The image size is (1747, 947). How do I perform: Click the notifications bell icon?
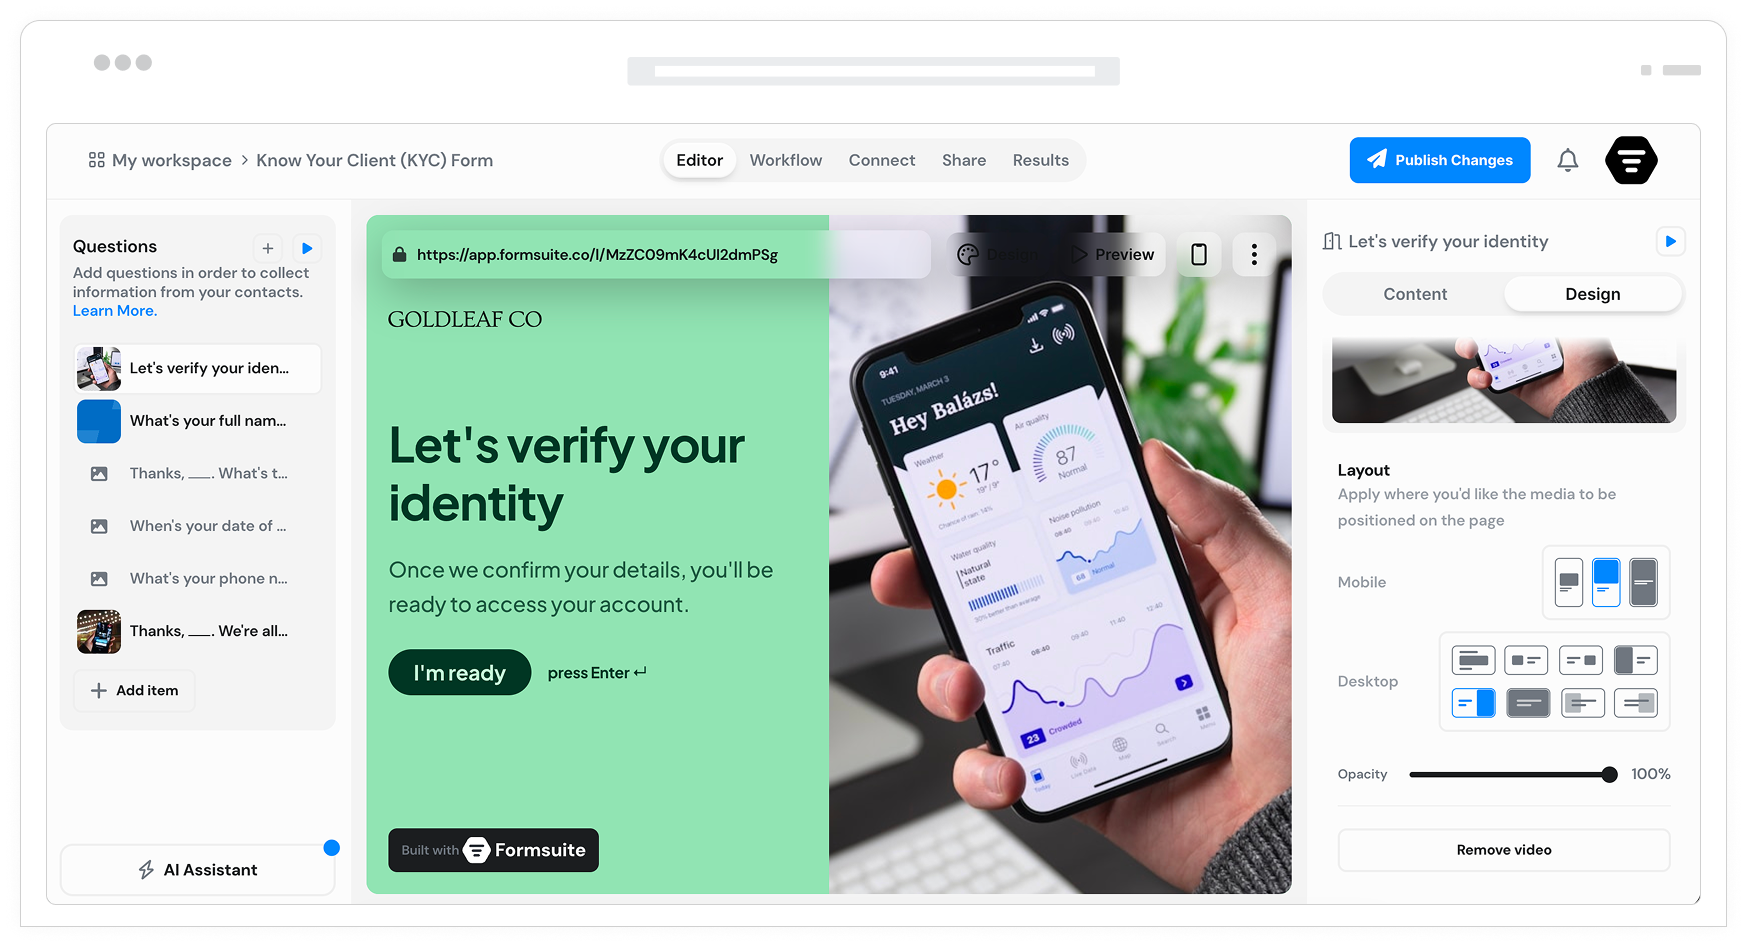[x=1567, y=160]
